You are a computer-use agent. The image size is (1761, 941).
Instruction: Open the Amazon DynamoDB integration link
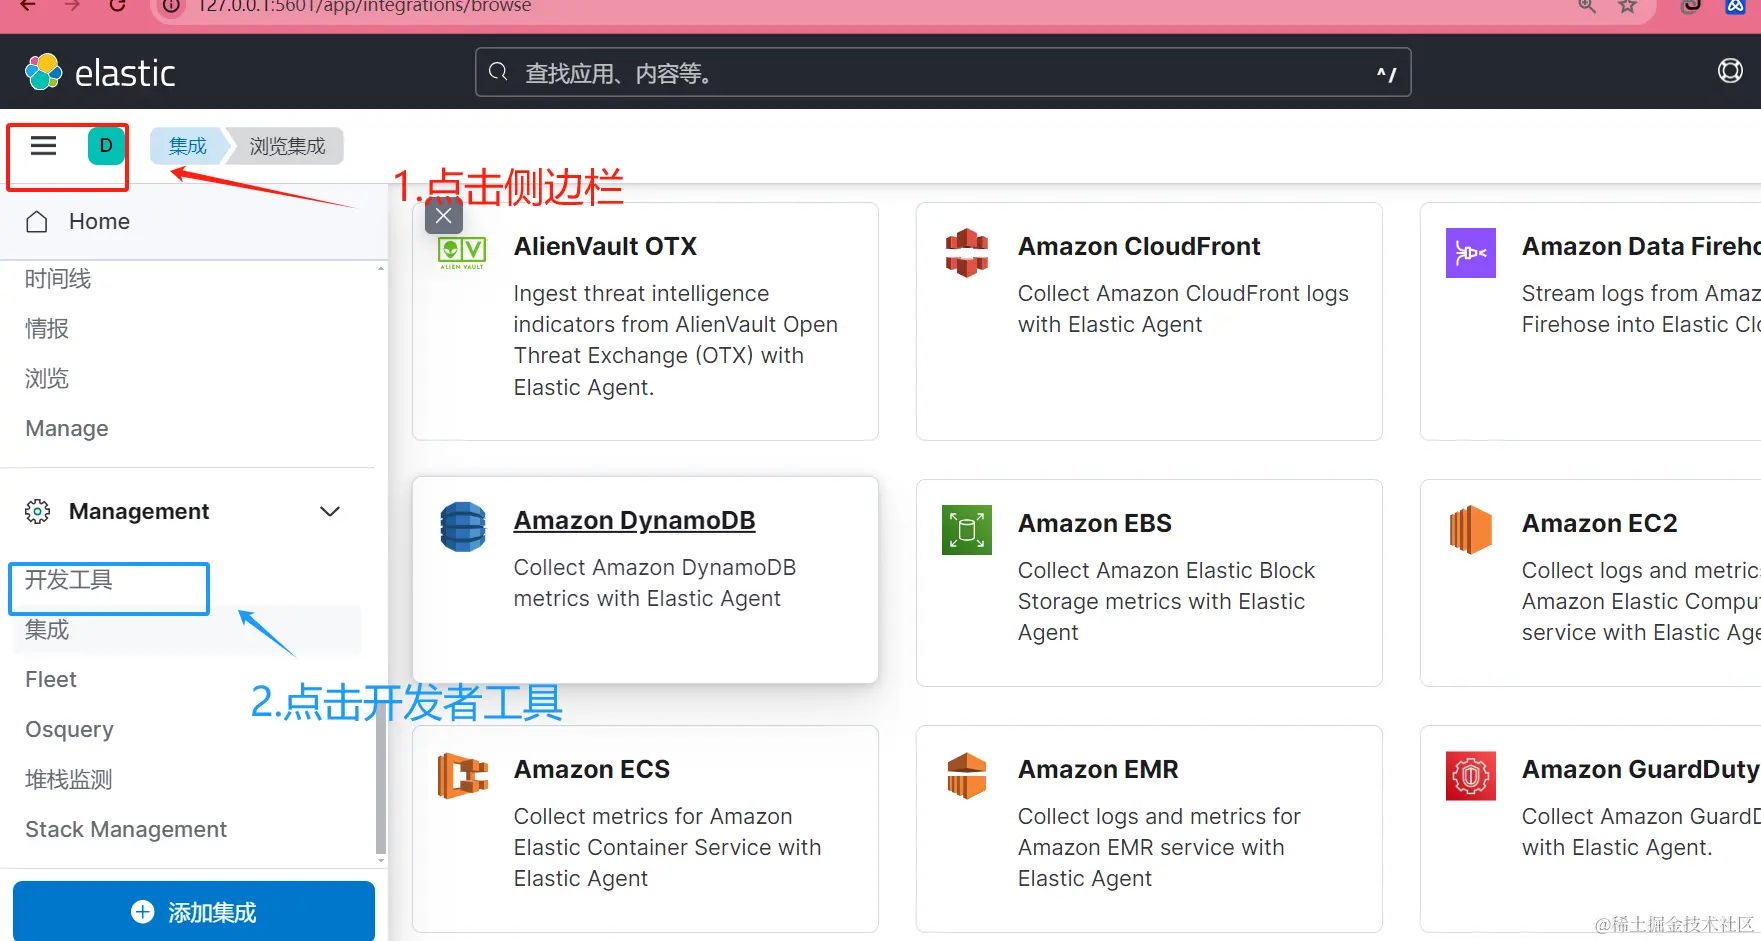pos(634,521)
